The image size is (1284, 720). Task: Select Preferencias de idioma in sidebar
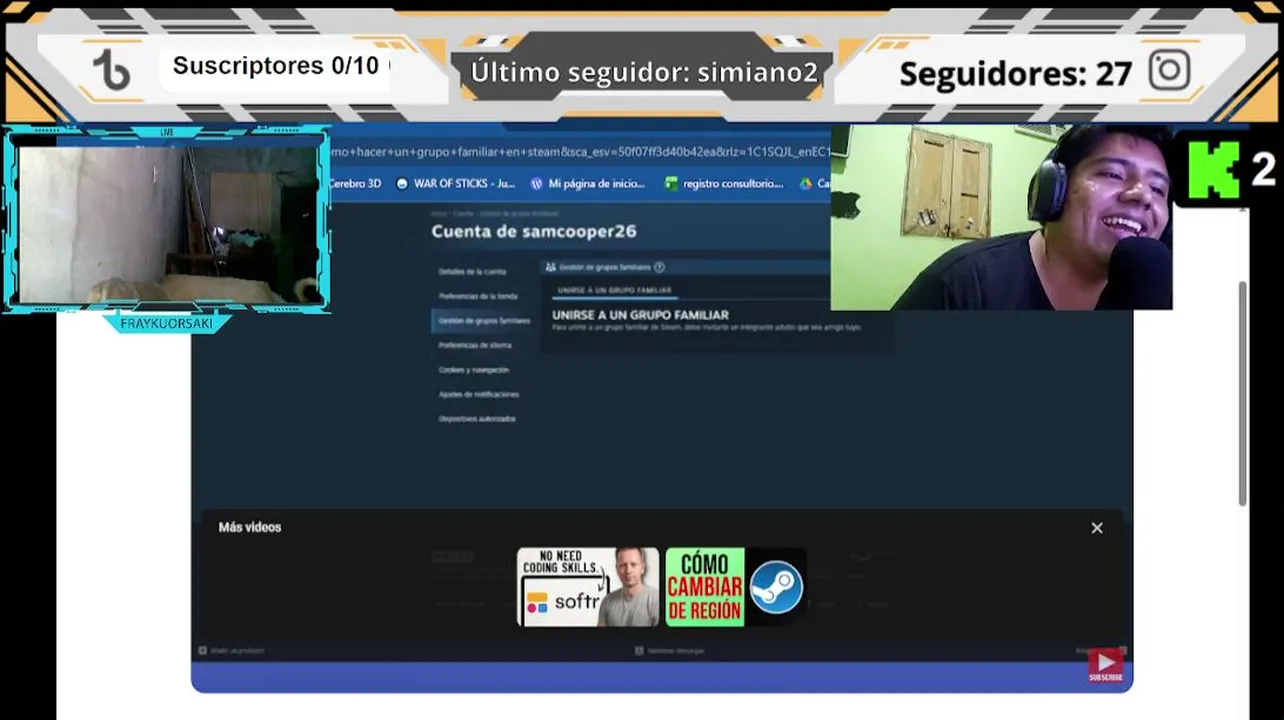click(x=475, y=345)
